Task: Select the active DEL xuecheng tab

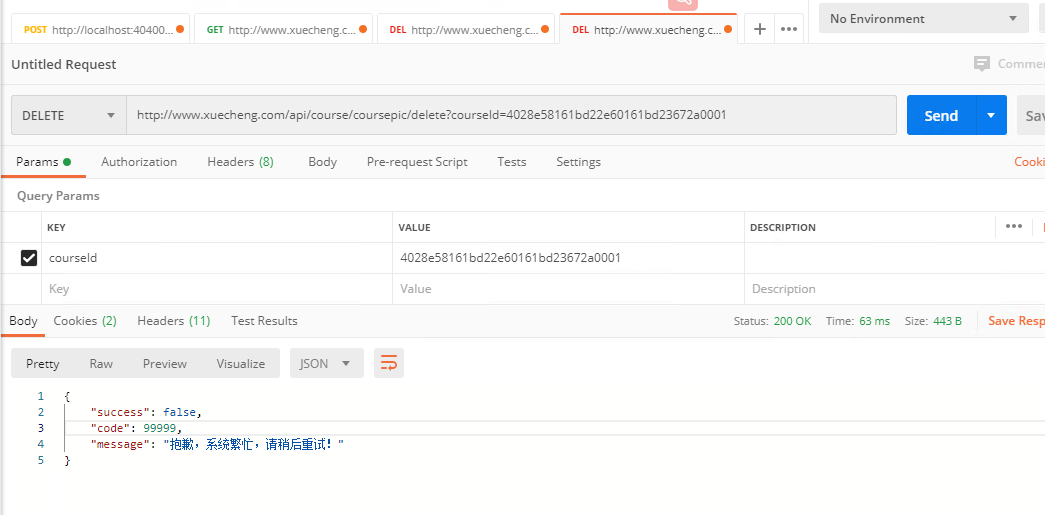Action: tap(648, 29)
